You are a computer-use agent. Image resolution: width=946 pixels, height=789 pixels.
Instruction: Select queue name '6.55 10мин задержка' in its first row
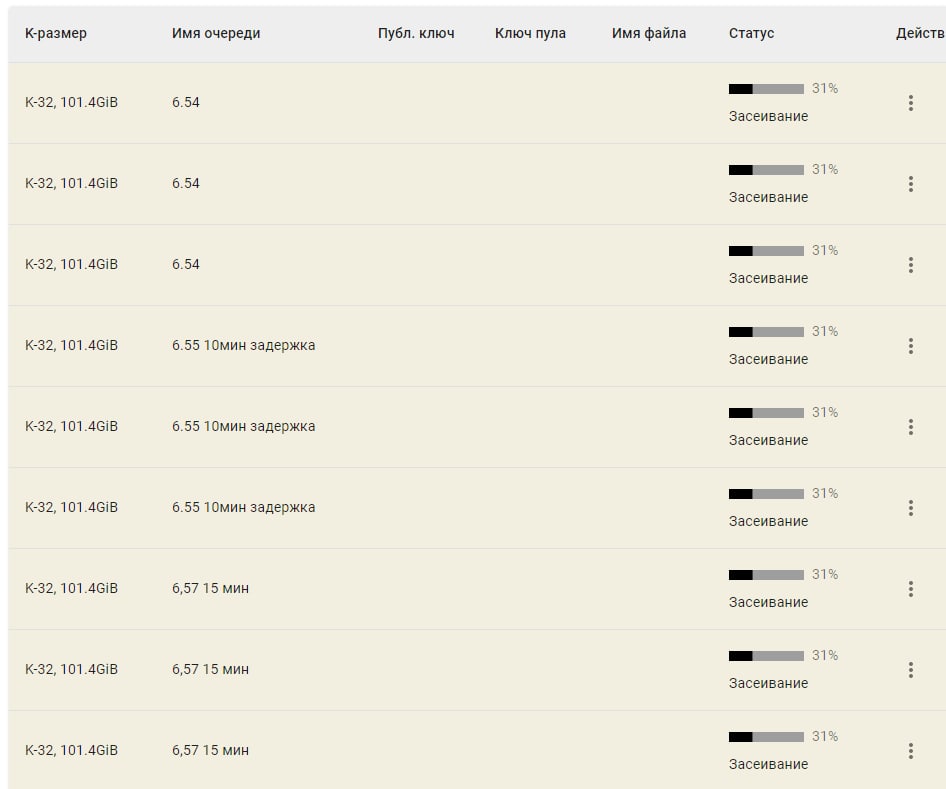(x=243, y=346)
